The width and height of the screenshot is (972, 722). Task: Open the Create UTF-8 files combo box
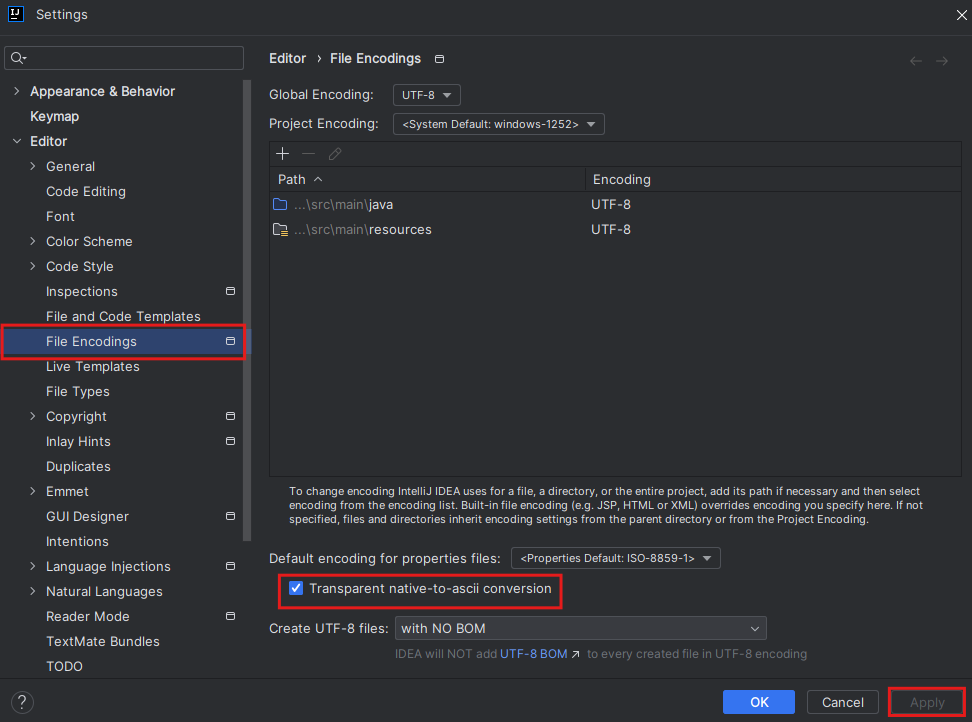pyautogui.click(x=580, y=628)
